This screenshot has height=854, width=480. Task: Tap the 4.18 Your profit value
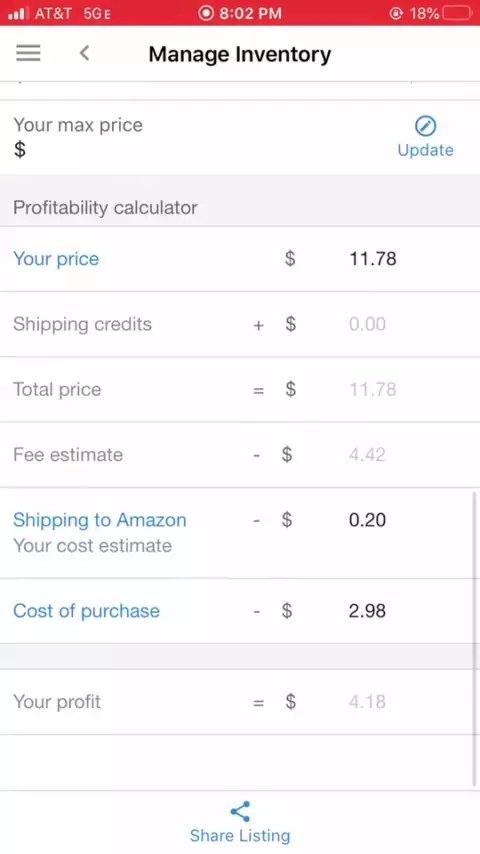[367, 702]
